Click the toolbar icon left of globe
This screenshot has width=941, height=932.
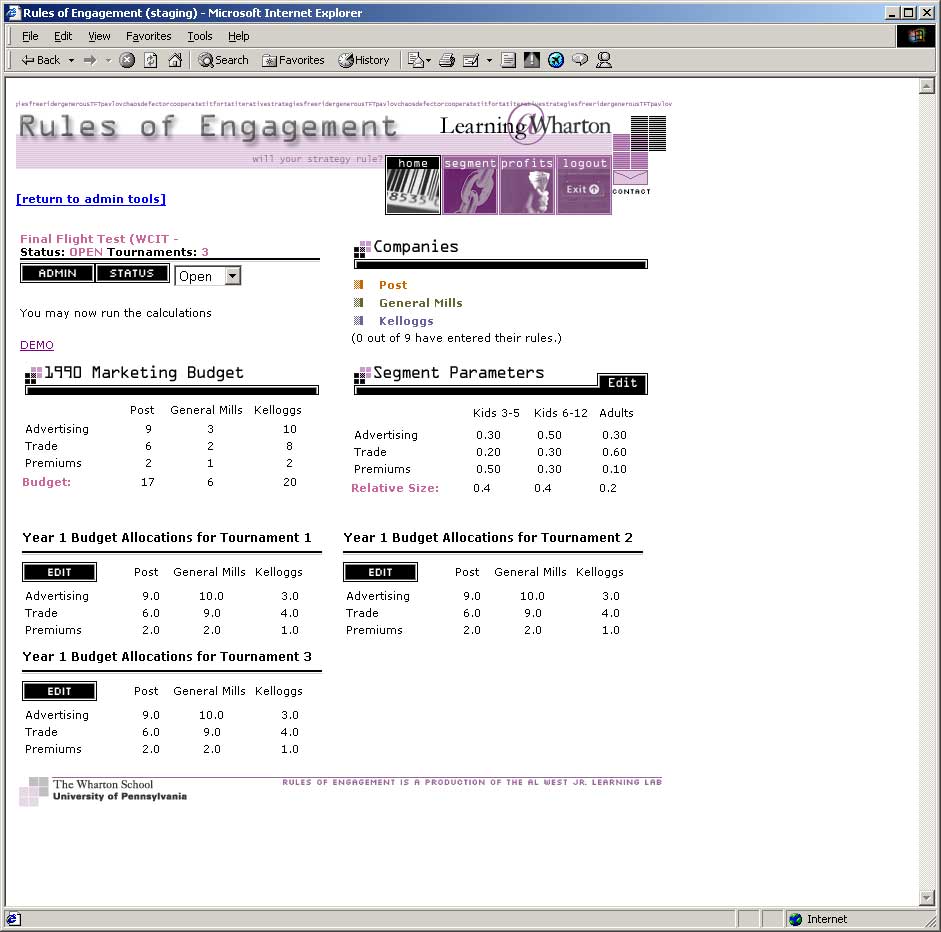[532, 60]
